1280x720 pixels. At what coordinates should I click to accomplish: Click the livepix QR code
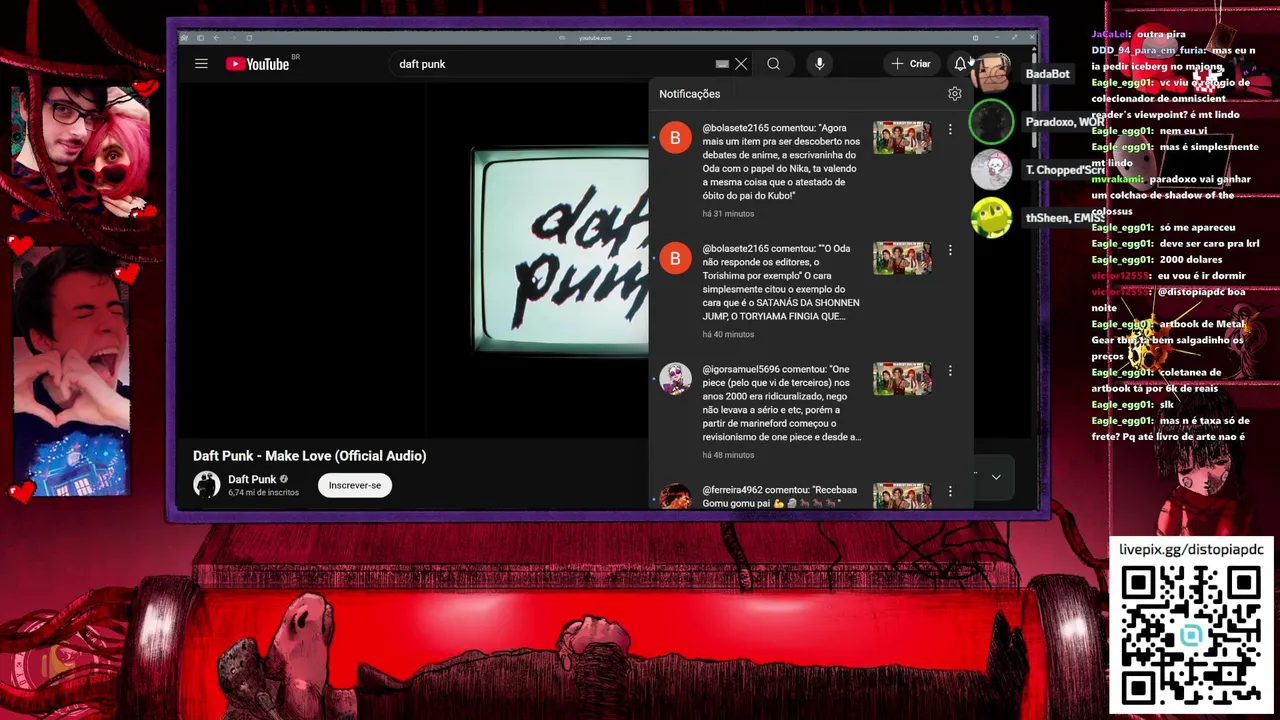point(1191,636)
